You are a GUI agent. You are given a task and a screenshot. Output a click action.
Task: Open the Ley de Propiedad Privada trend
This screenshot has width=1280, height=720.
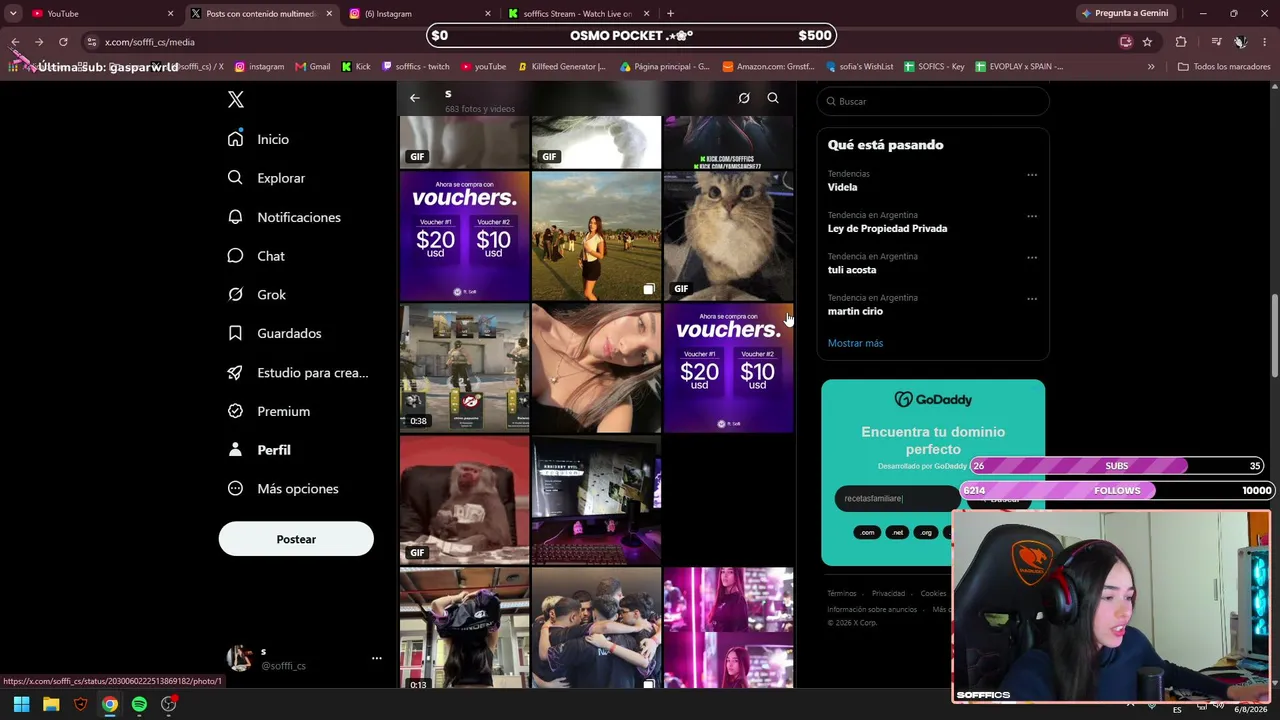(887, 228)
